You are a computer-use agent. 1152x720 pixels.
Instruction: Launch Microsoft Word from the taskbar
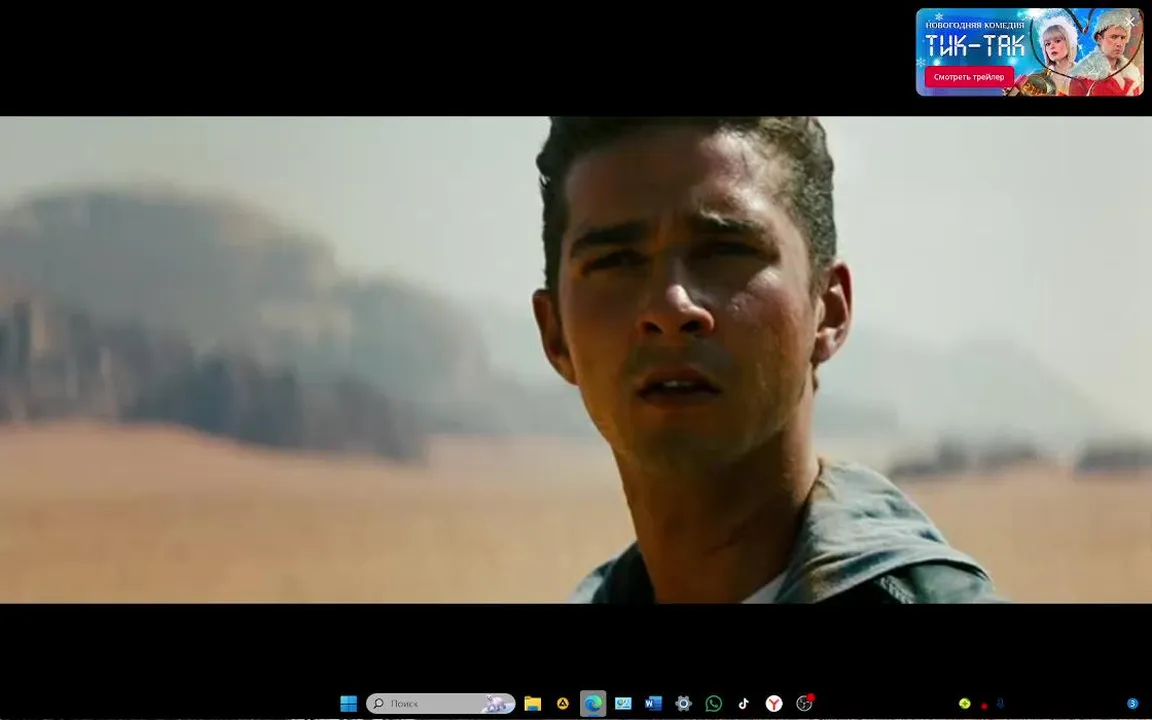[x=653, y=704]
